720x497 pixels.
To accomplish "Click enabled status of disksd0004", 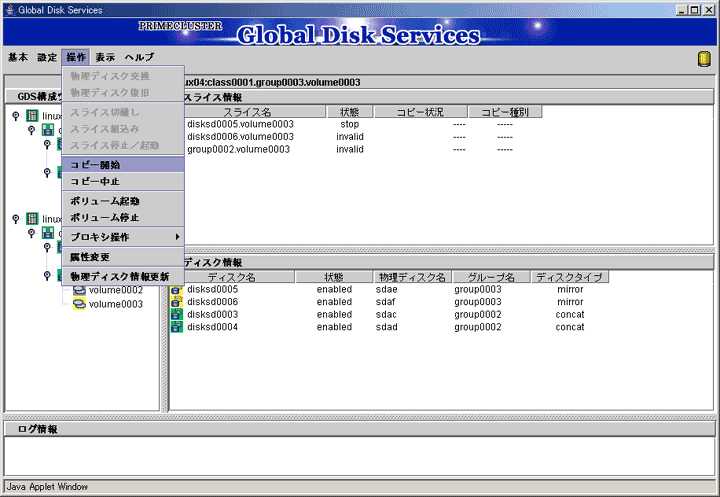I will (x=334, y=327).
